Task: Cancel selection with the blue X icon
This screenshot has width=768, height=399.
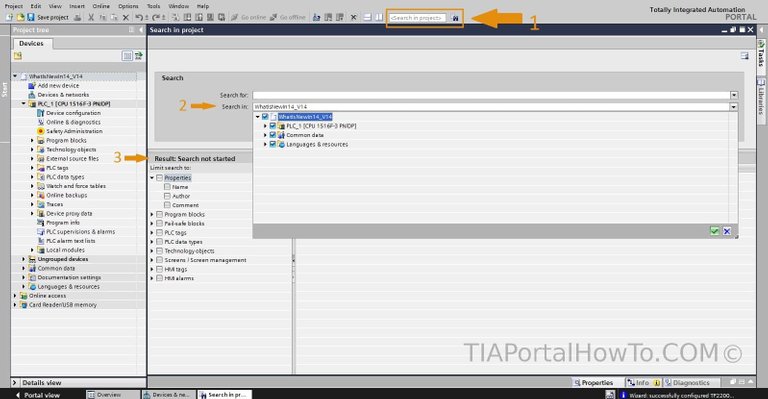Action: tap(727, 231)
